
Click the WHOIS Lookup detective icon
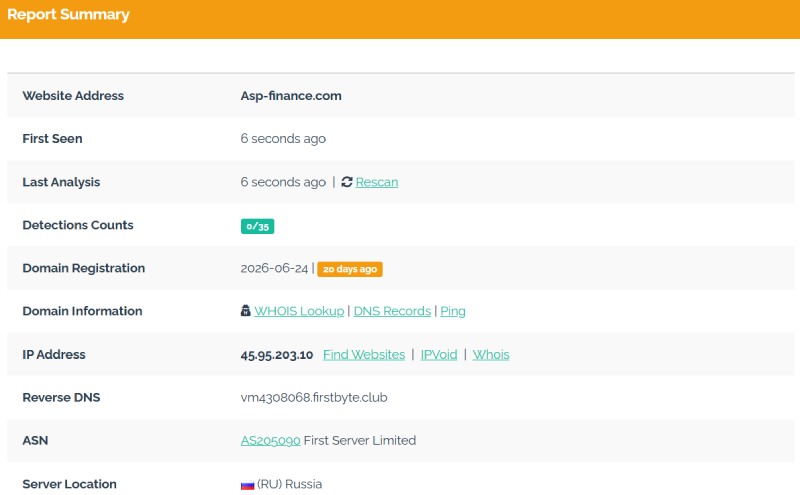coord(245,310)
